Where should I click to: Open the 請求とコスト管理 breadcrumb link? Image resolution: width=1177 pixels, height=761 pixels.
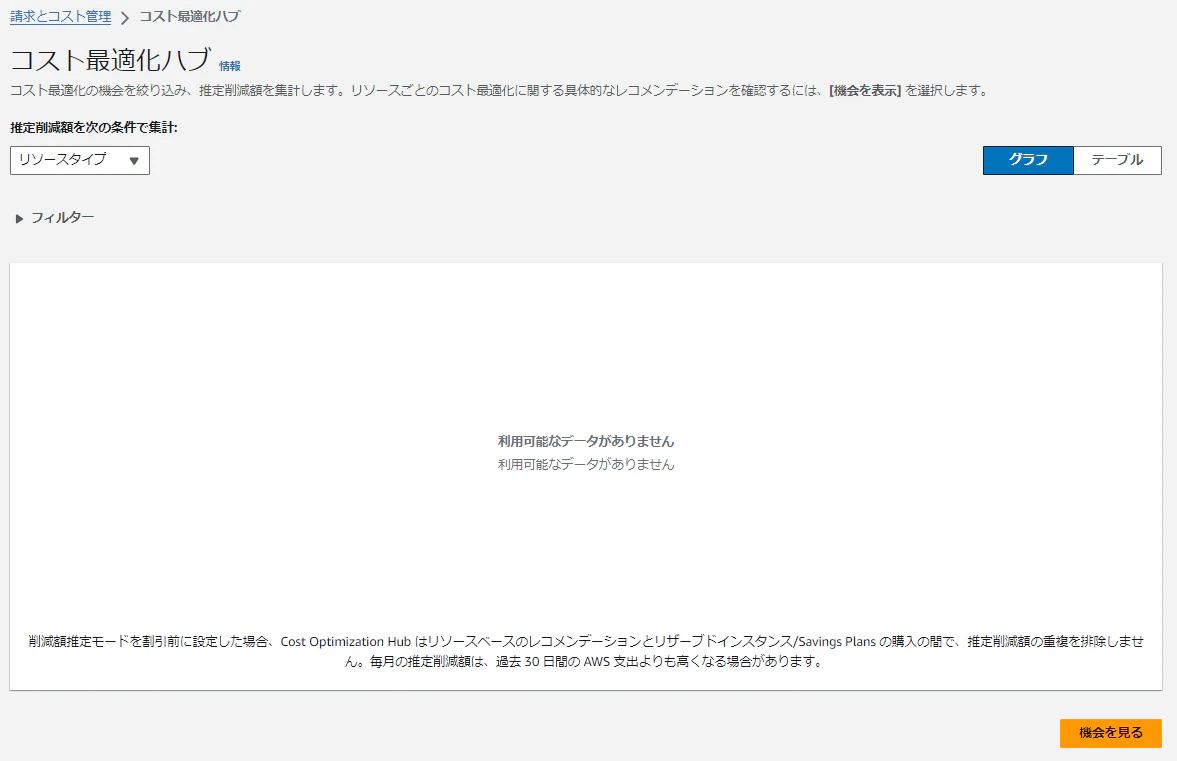(x=58, y=17)
